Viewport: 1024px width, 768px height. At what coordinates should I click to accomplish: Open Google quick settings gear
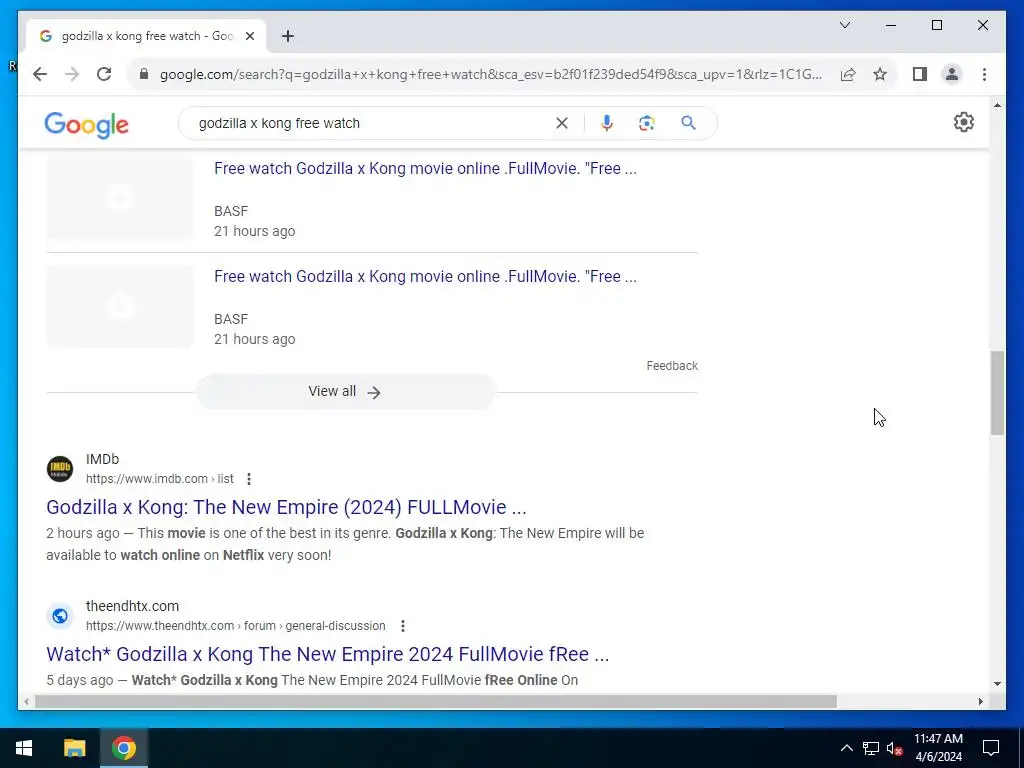click(963, 122)
